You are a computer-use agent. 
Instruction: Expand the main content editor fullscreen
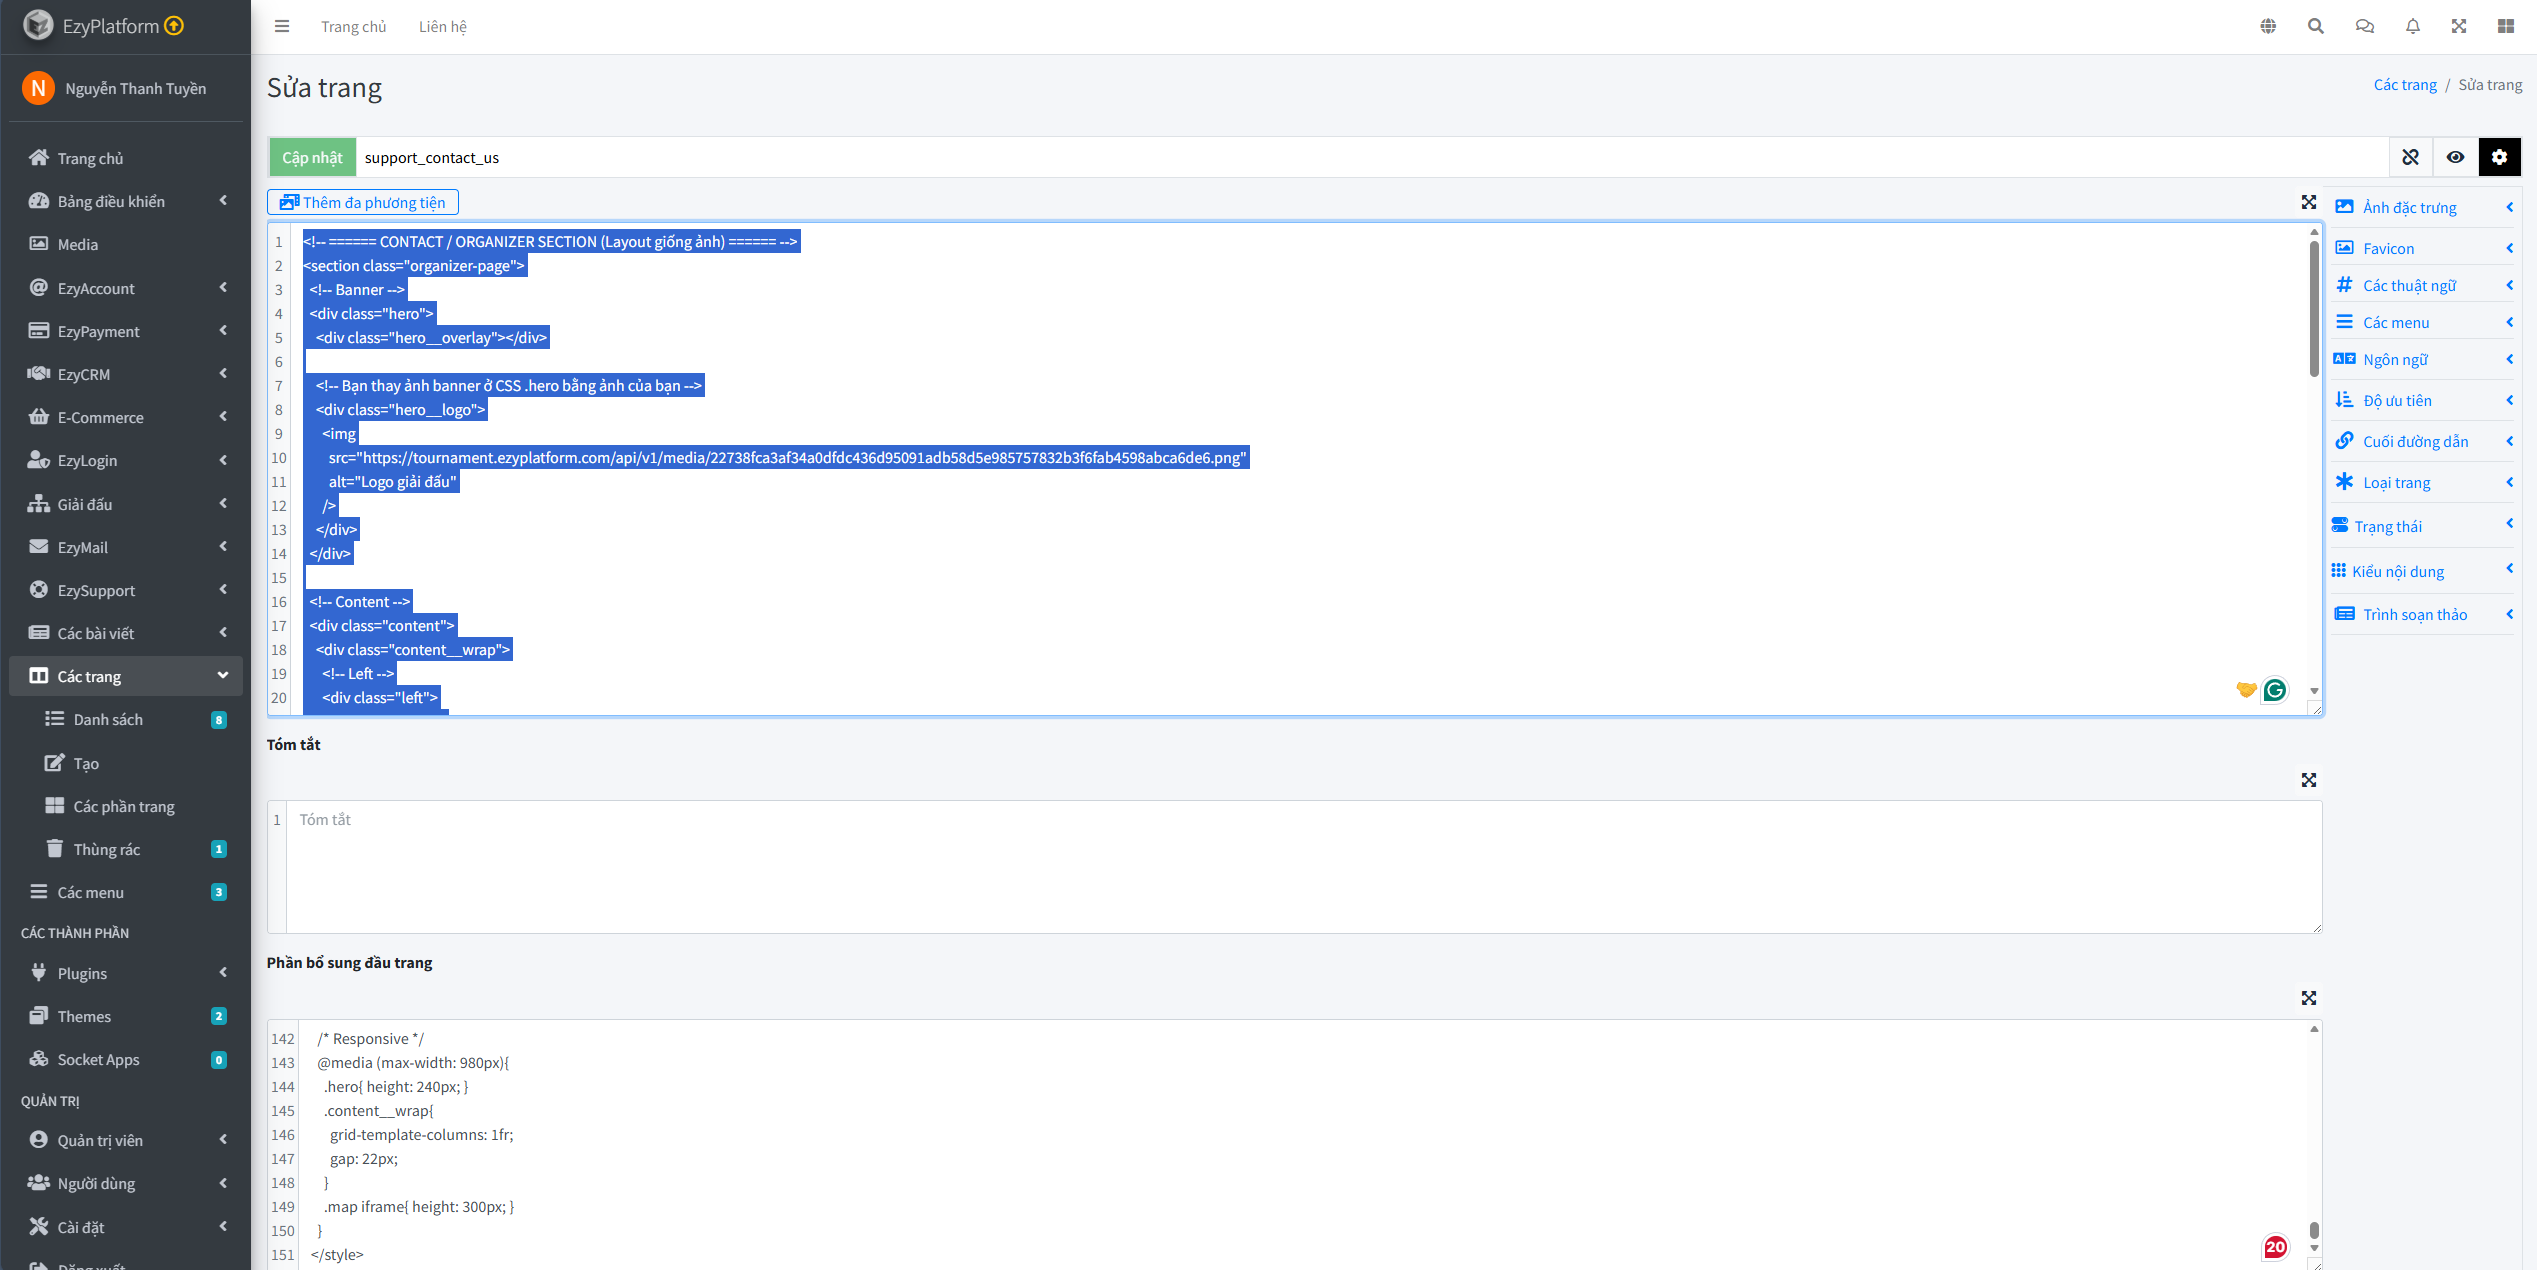point(2308,202)
